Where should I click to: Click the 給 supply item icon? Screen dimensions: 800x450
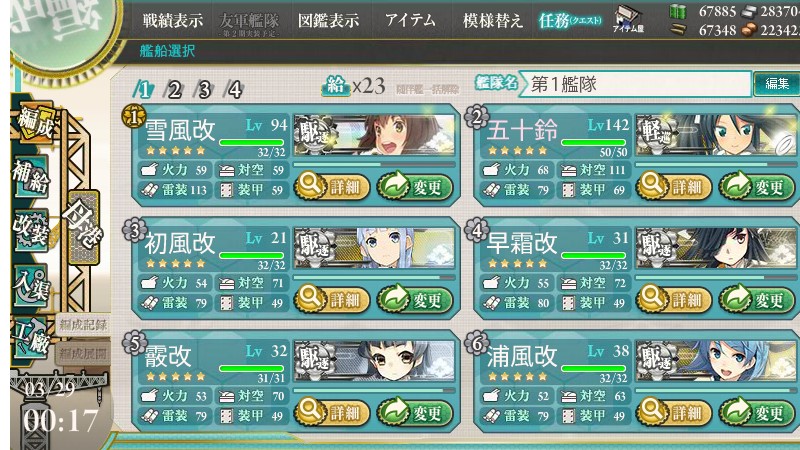(335, 85)
